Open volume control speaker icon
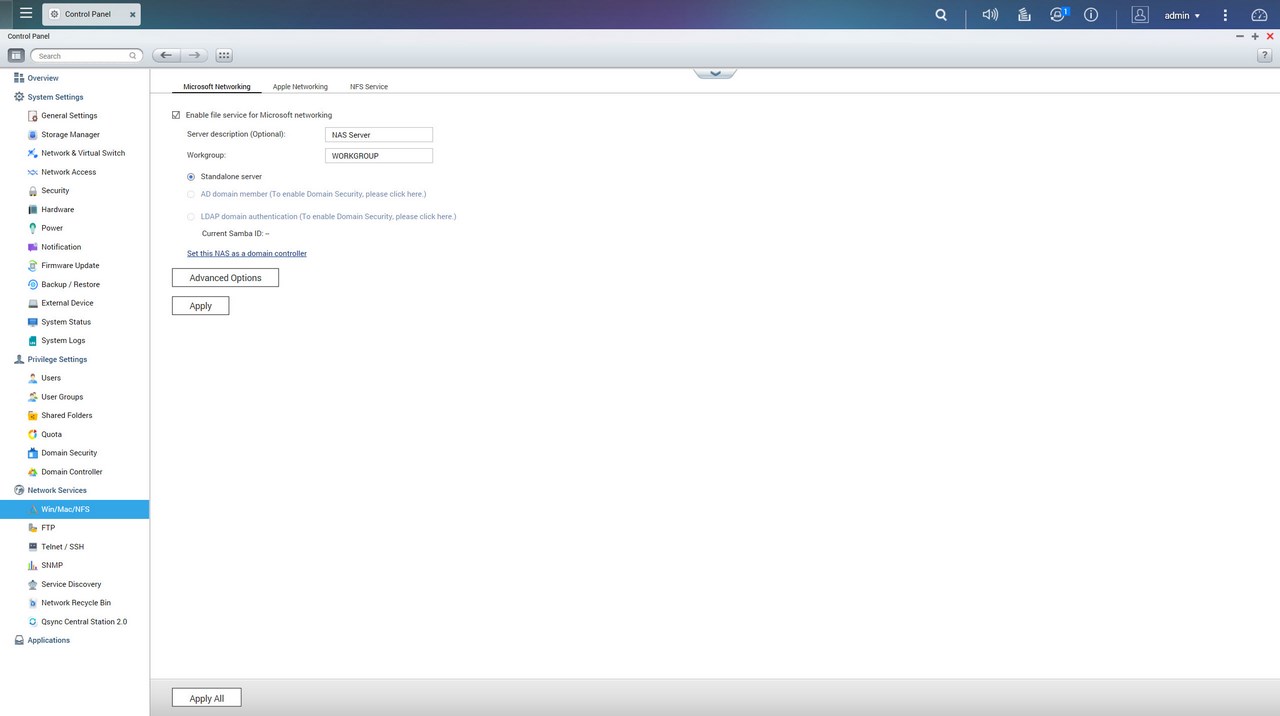This screenshot has height=716, width=1280. (x=990, y=15)
